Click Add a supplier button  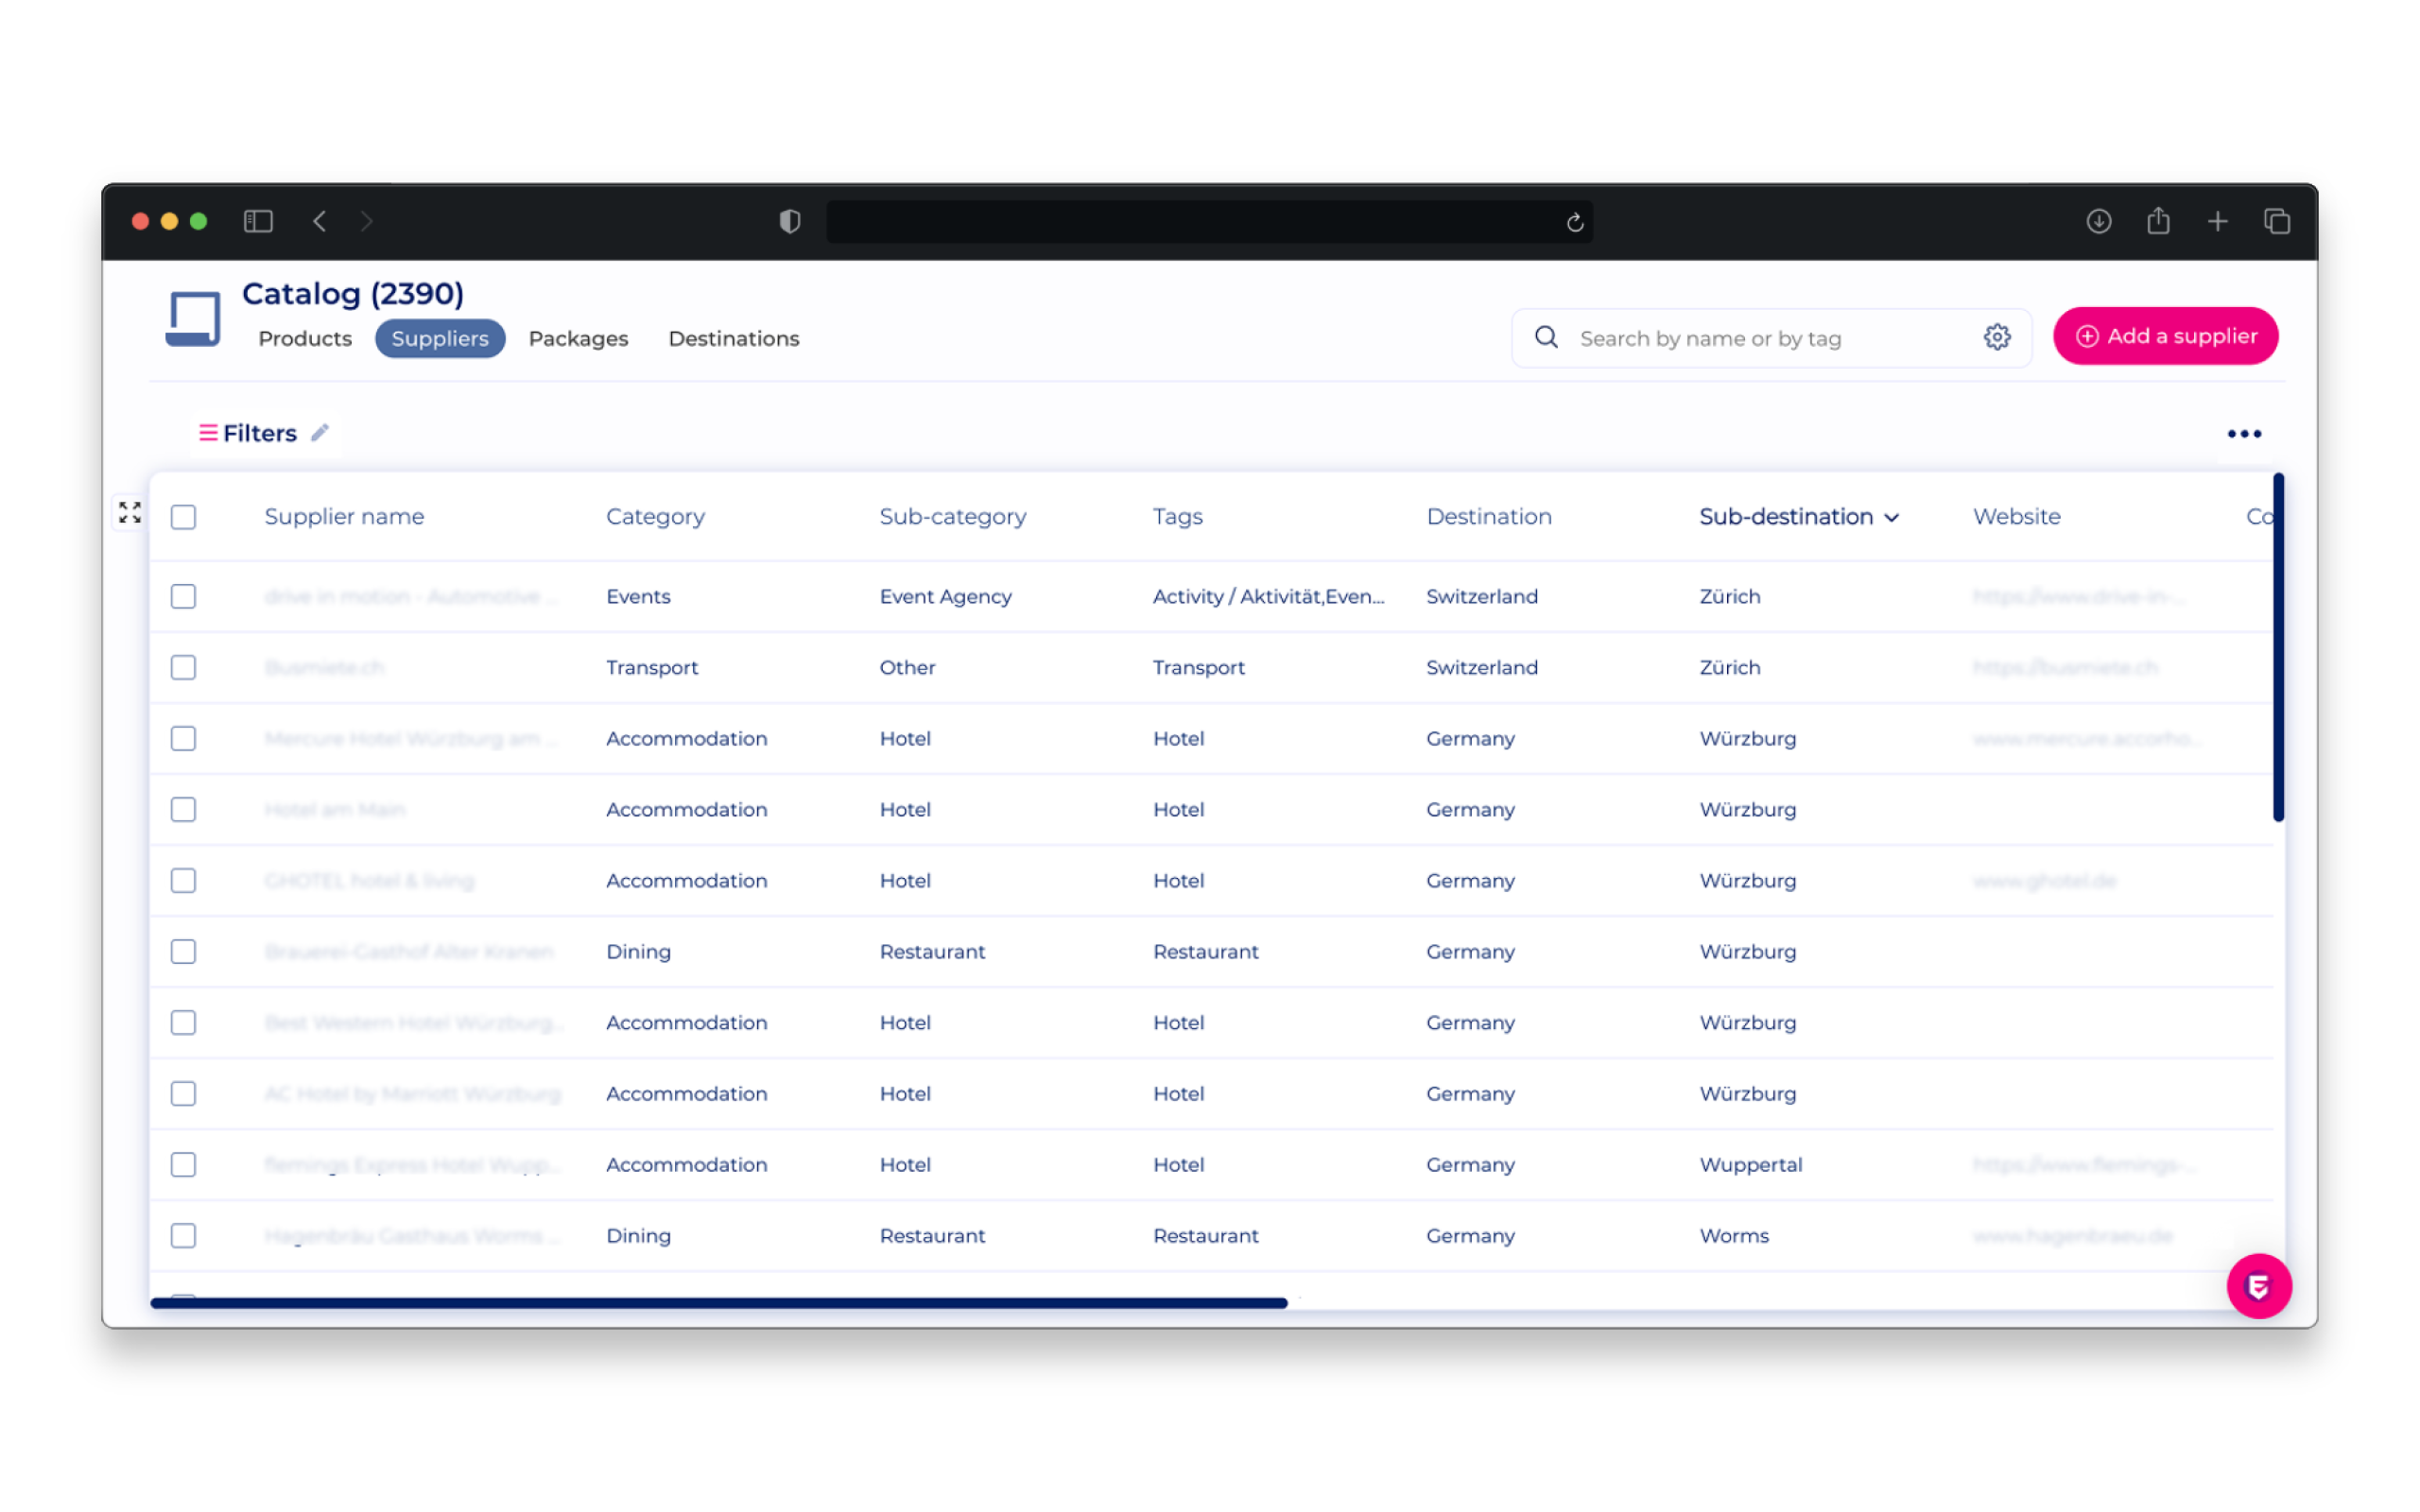2165,336
